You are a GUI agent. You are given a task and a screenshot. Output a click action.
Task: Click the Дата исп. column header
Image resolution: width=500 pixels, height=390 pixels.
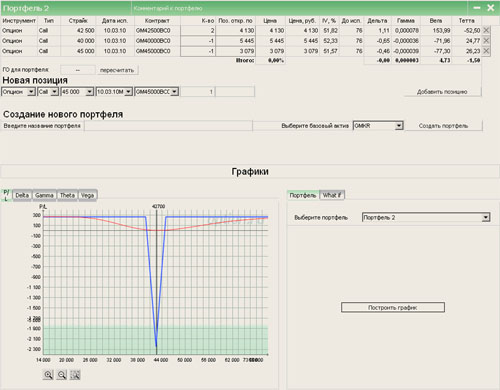115,21
